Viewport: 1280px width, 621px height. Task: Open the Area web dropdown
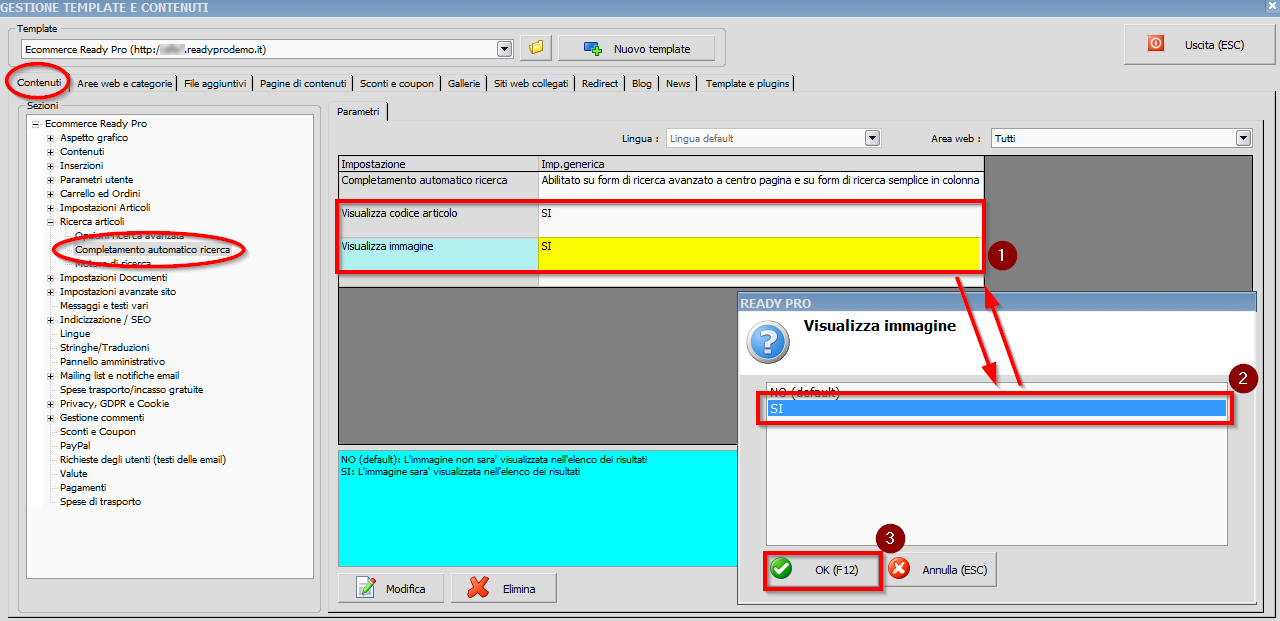1243,138
